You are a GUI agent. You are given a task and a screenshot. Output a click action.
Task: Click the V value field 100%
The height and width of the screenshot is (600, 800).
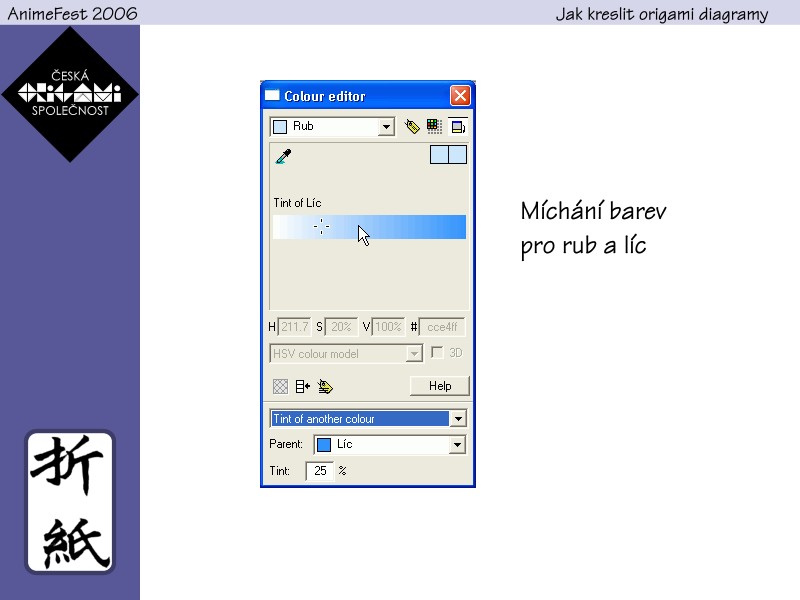[388, 327]
